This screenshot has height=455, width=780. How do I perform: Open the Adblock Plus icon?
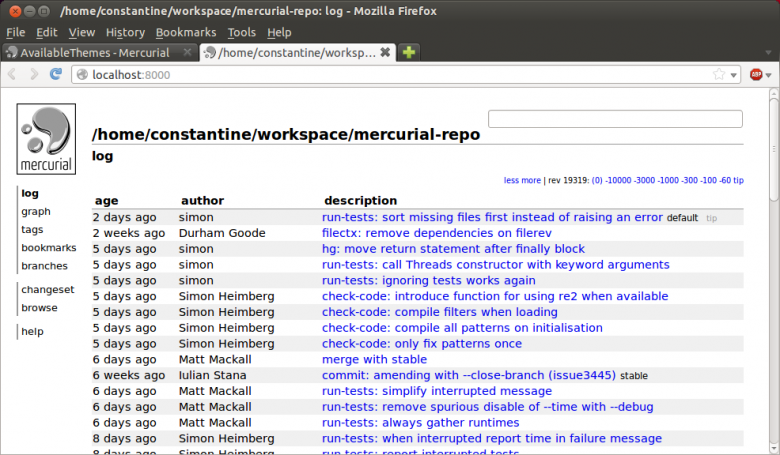(x=756, y=75)
